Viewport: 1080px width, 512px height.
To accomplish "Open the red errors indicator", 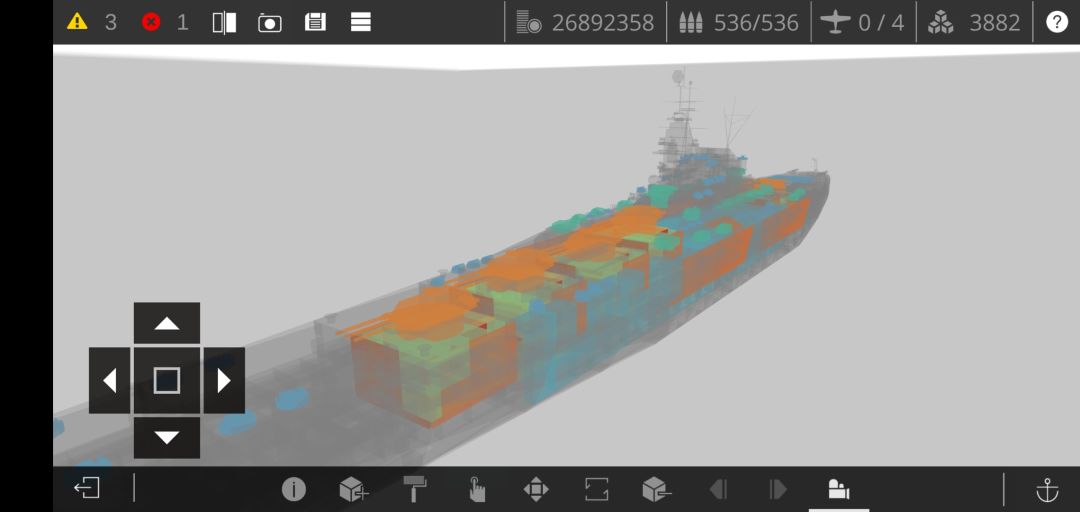I will point(151,22).
